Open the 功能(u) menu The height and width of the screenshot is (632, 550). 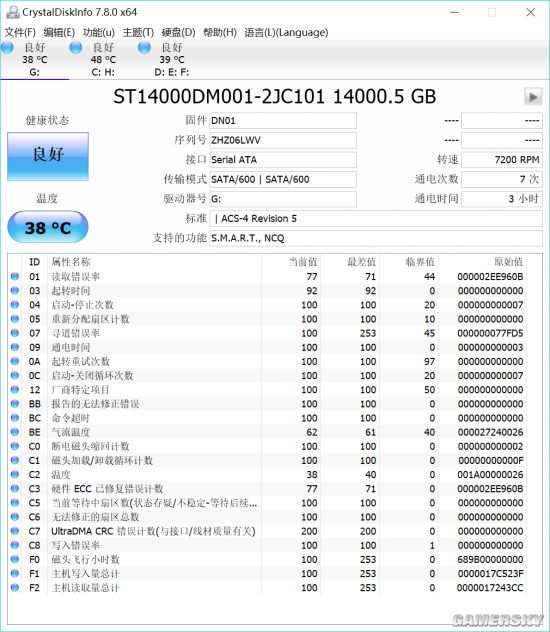(99, 32)
